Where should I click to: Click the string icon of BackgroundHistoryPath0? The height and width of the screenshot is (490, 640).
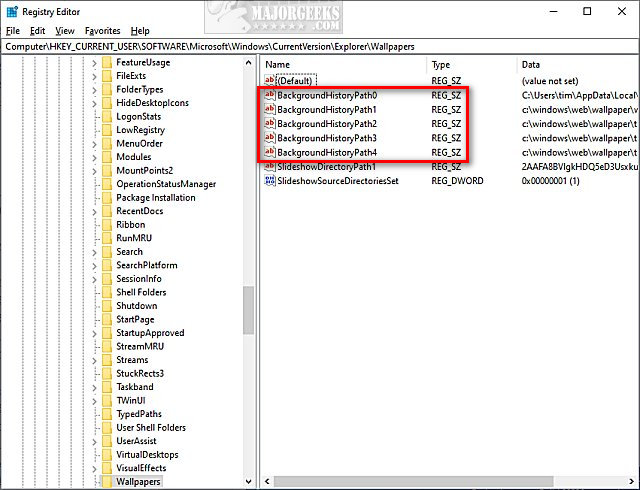point(270,95)
